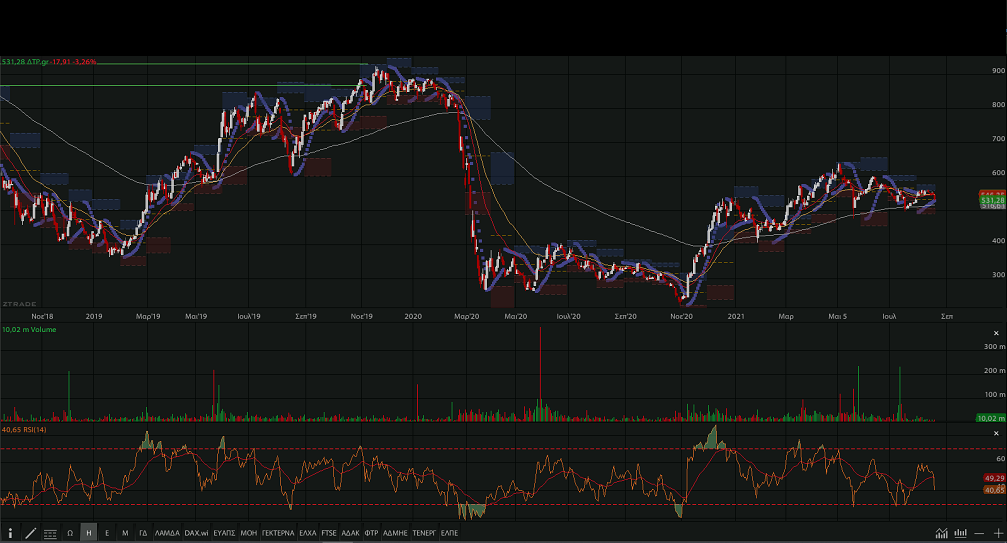
Task: Open the ΓΔ index symbol tab
Action: coord(143,533)
